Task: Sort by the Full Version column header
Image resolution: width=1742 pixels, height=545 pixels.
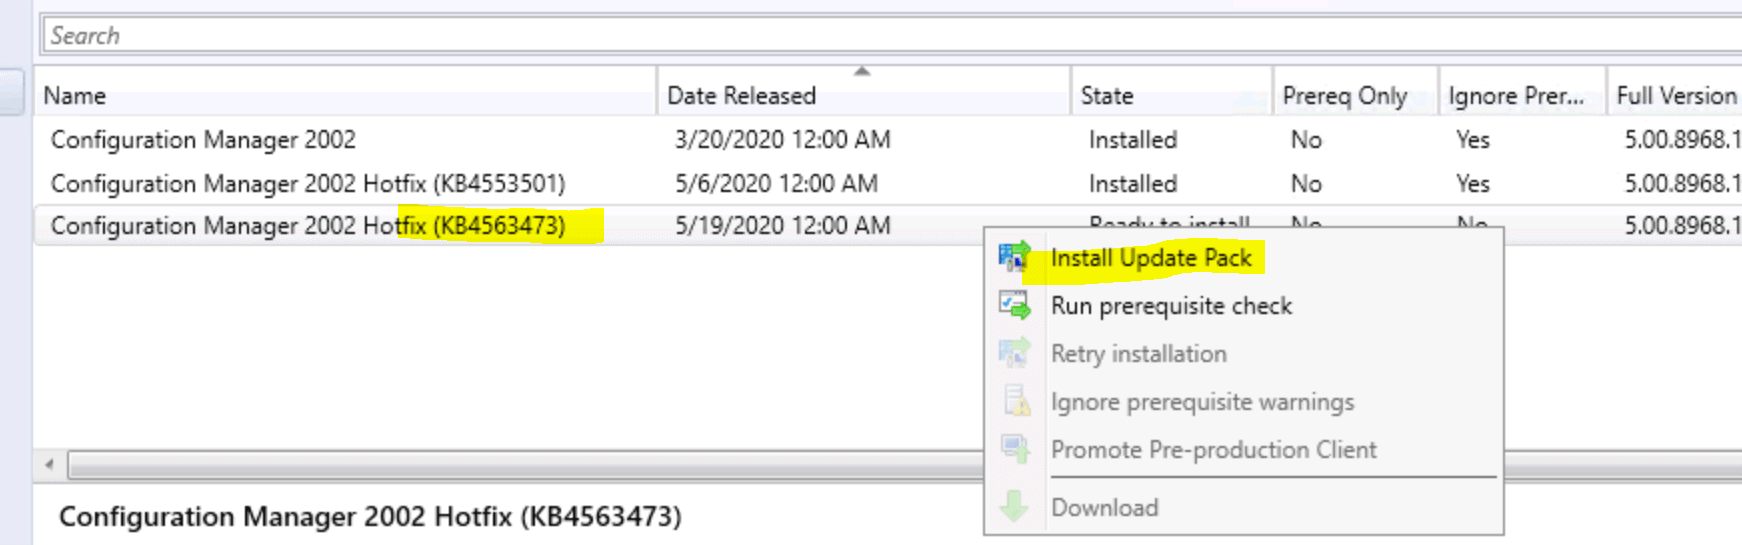Action: (1675, 96)
